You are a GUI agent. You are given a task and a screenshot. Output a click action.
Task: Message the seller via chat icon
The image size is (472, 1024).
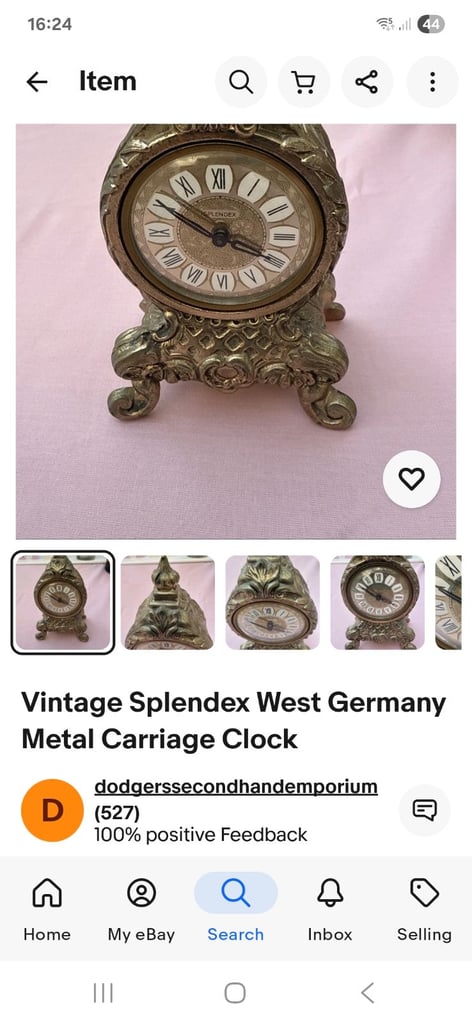(x=424, y=810)
